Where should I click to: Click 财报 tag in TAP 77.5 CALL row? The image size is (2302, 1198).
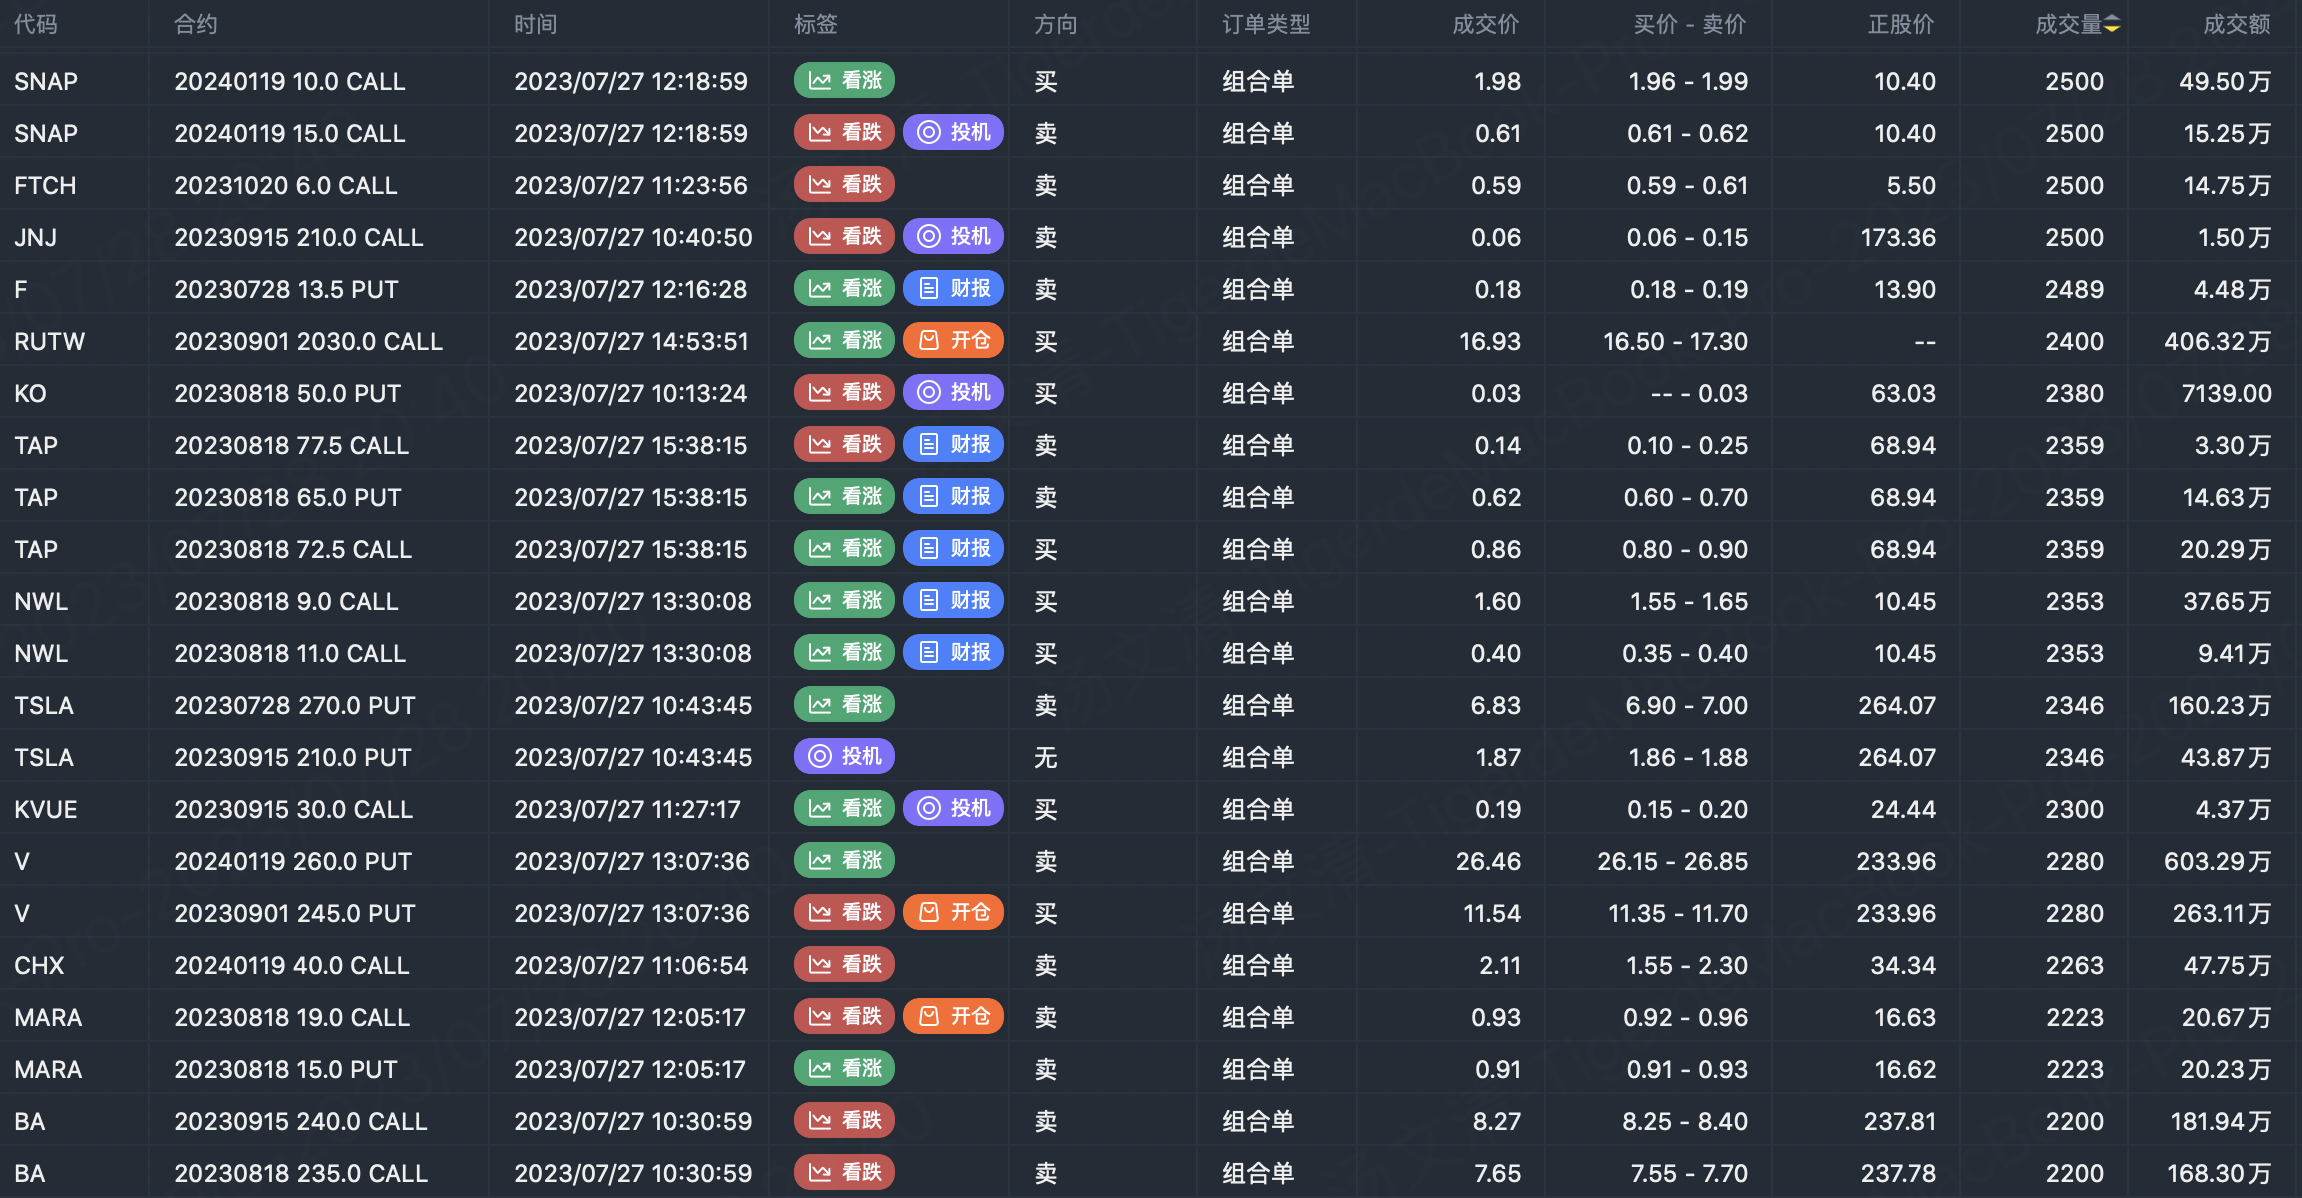pos(953,445)
